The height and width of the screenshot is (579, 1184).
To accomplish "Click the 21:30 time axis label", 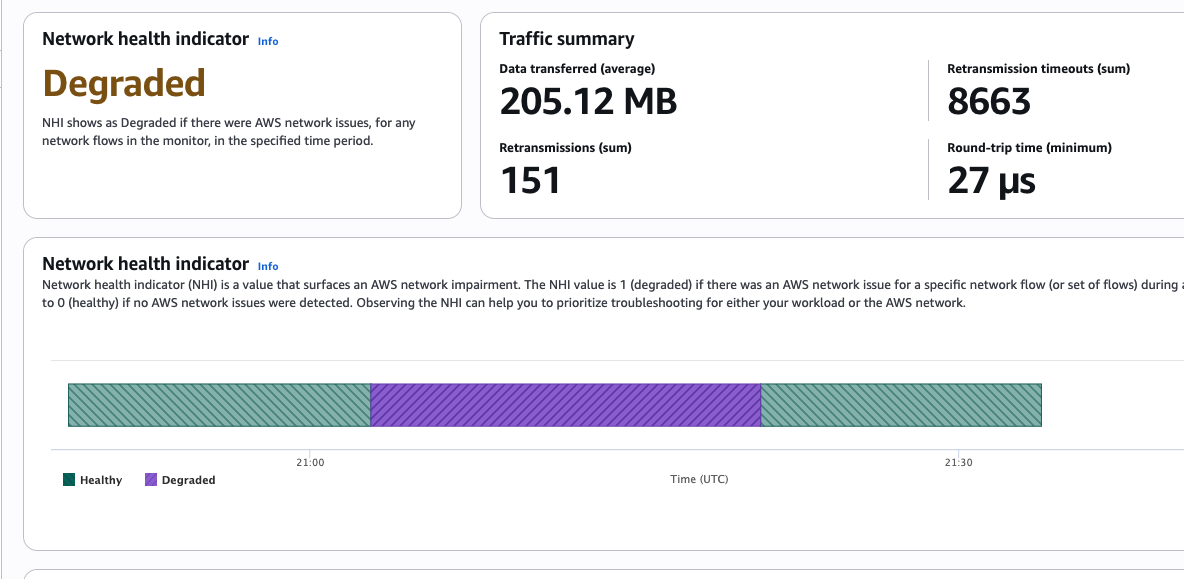I will pyautogui.click(x=958, y=463).
